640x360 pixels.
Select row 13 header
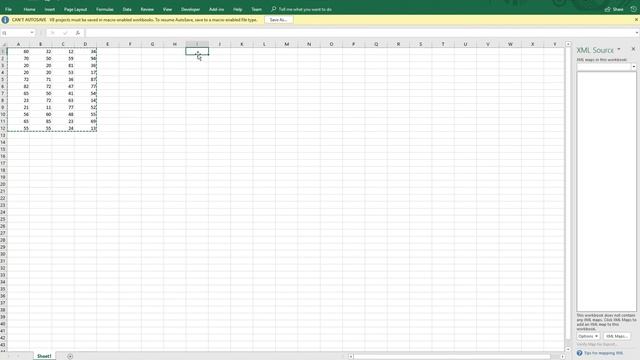(x=3, y=135)
